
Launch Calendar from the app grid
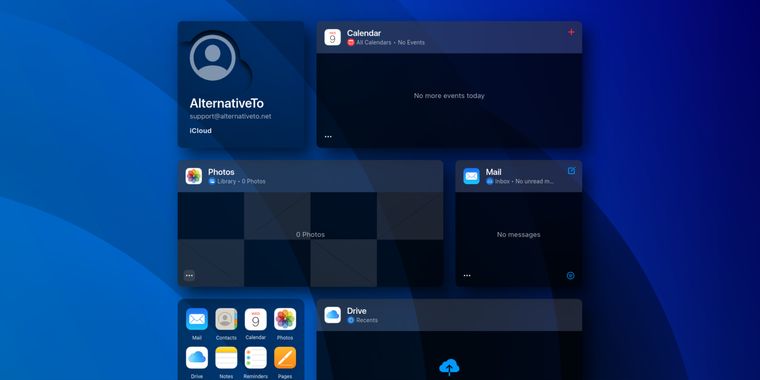[x=255, y=319]
